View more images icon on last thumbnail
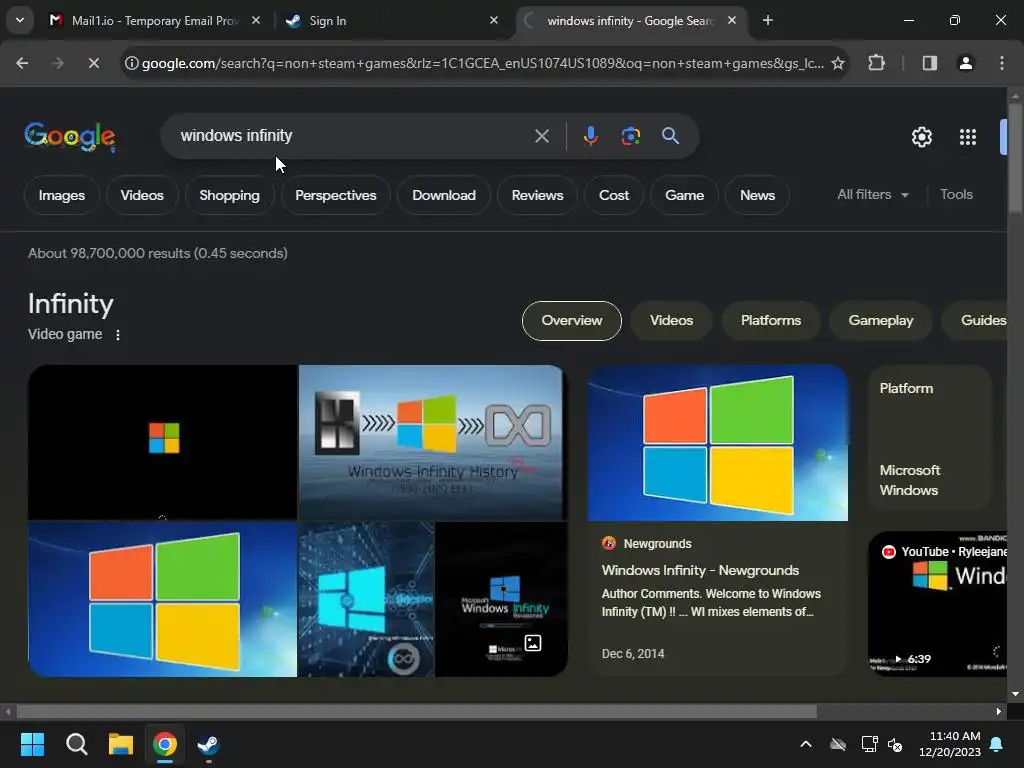Image resolution: width=1024 pixels, height=768 pixels. coord(533,643)
